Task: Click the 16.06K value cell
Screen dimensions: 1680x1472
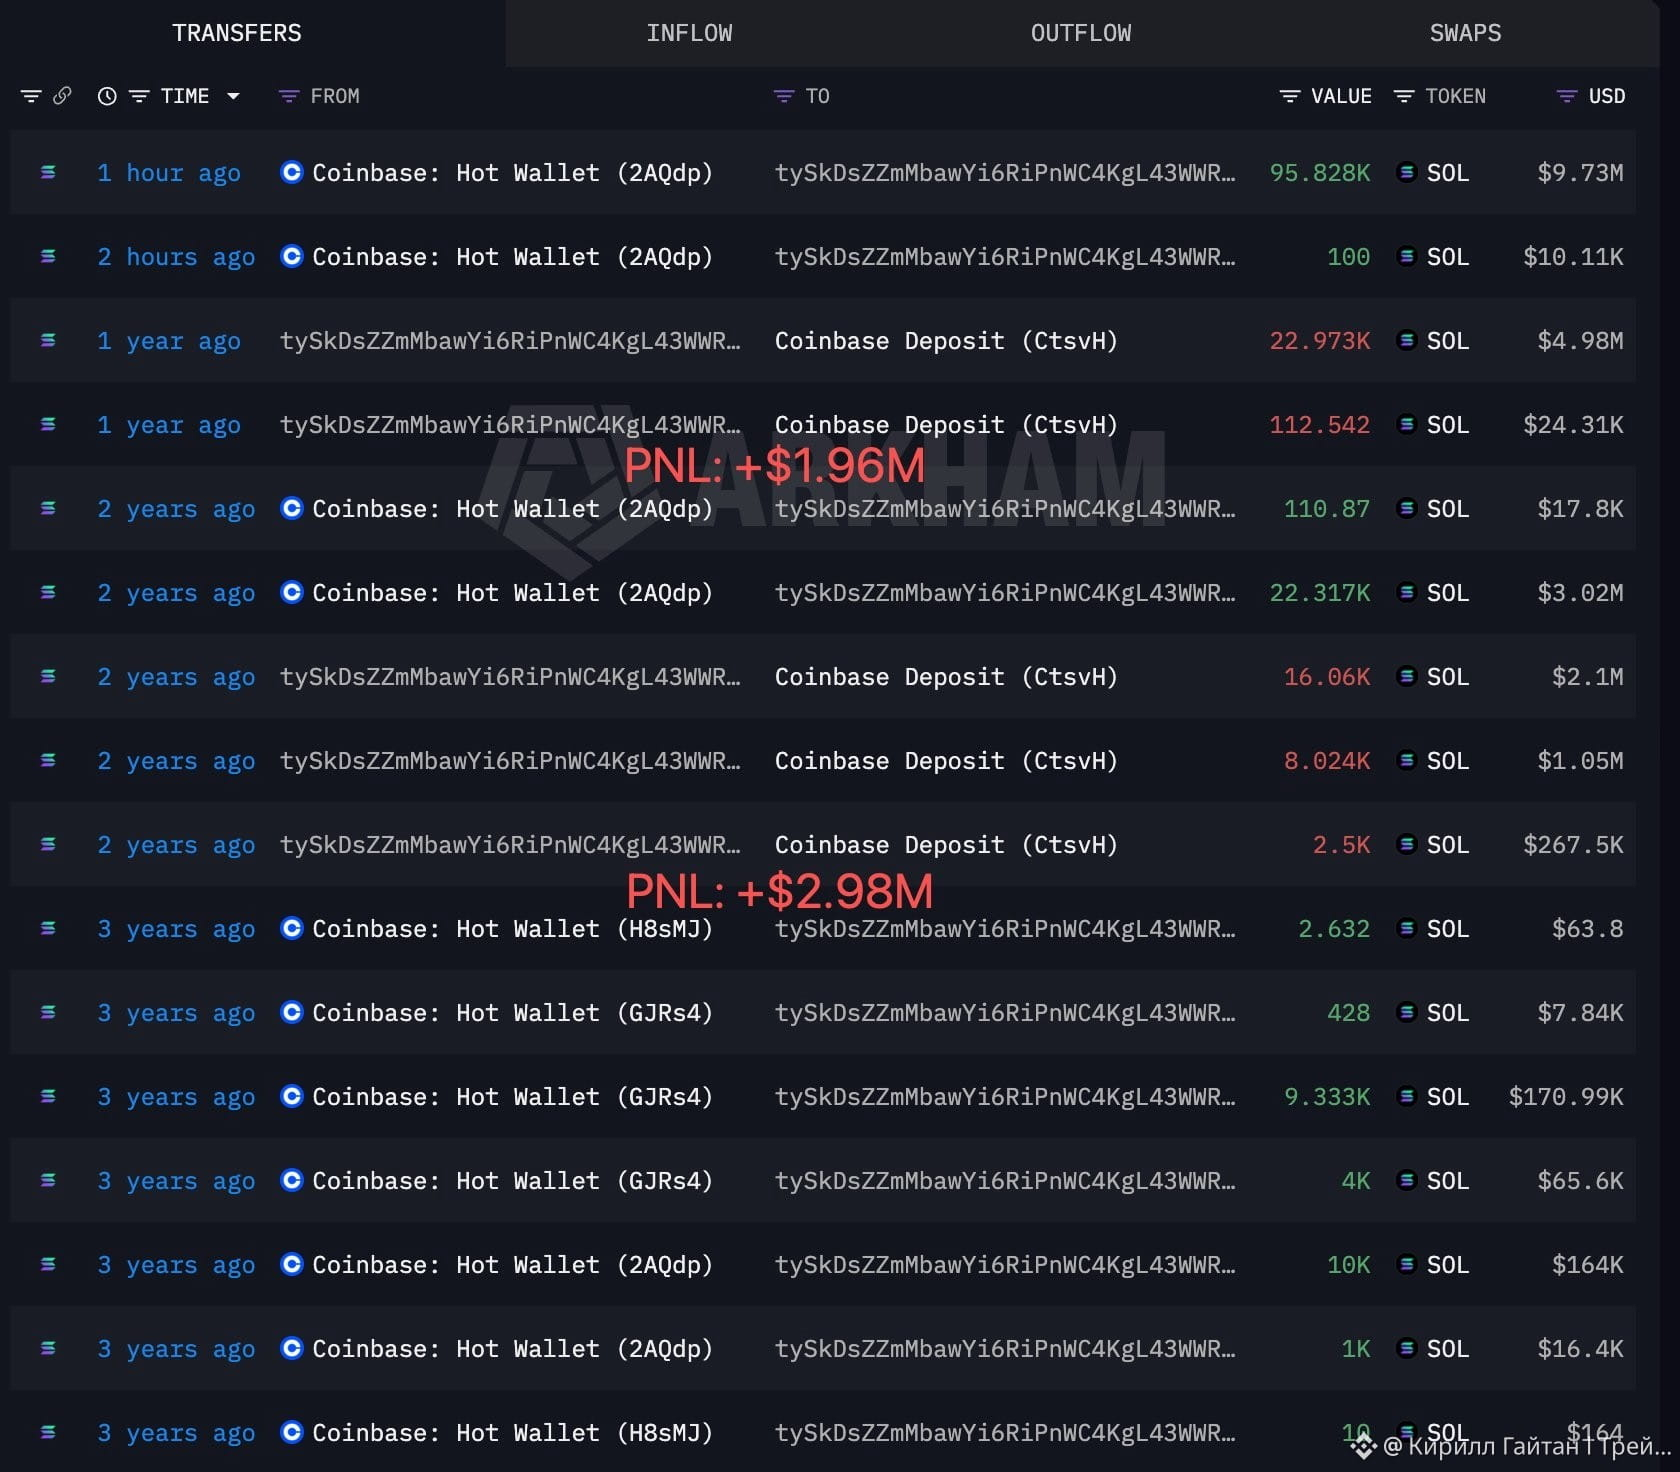Action: [1327, 677]
